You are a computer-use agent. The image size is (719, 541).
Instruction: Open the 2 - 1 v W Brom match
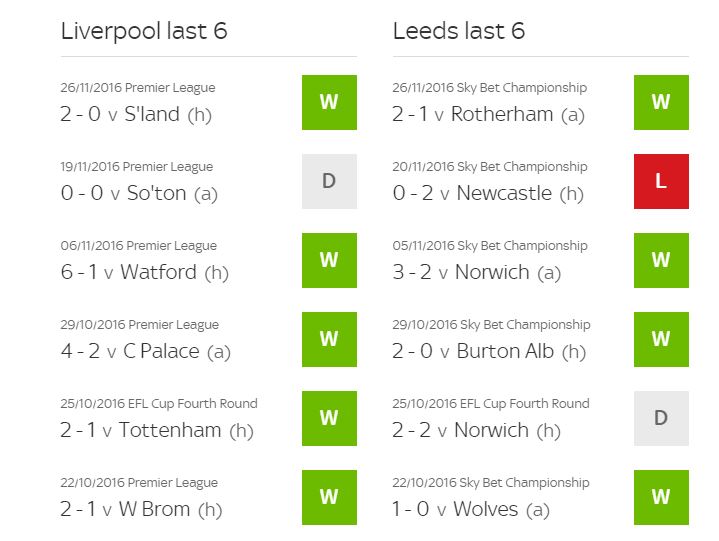[140, 509]
